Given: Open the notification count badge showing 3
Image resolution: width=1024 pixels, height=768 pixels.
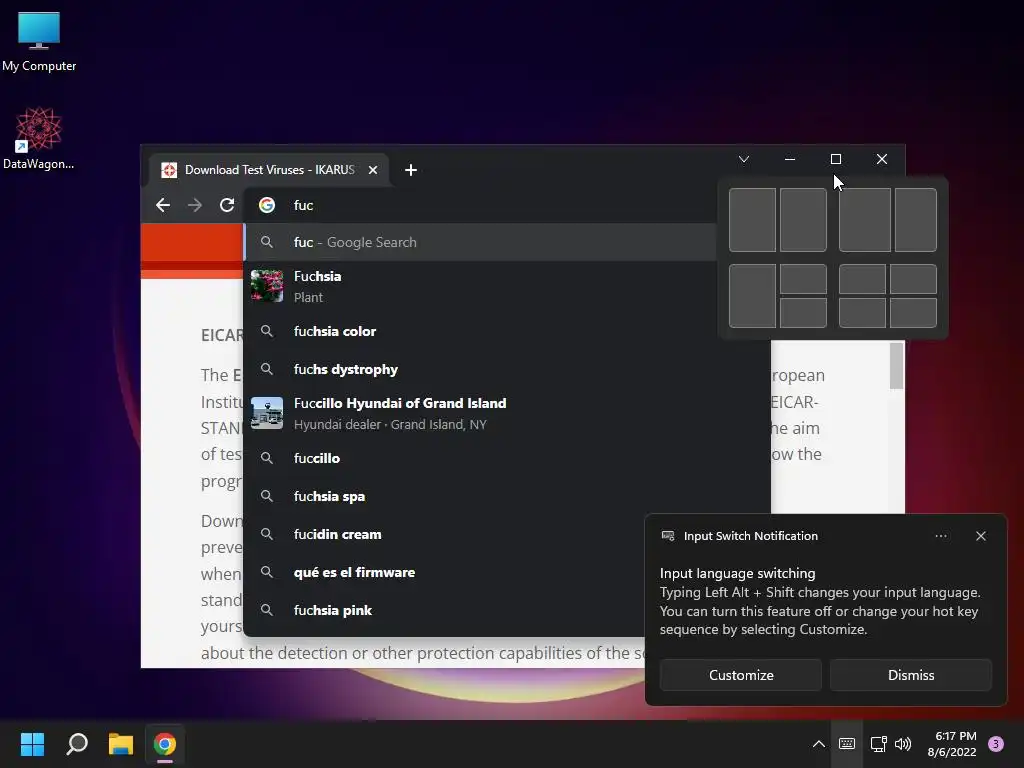Looking at the screenshot, I should 996,744.
